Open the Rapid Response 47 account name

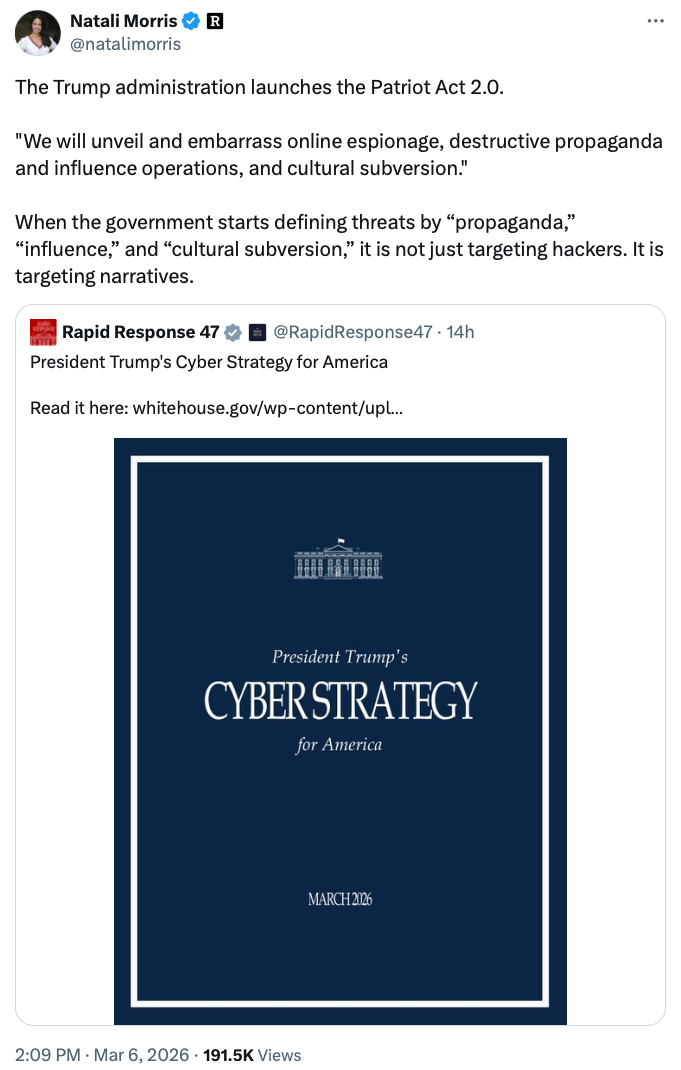tap(140, 332)
